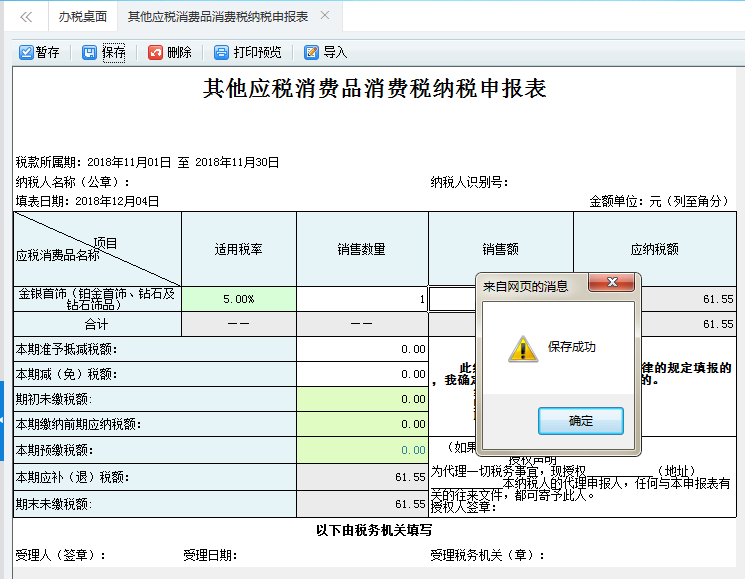The height and width of the screenshot is (579, 745).
Task: Click the 保存成功 message text
Action: 572,347
